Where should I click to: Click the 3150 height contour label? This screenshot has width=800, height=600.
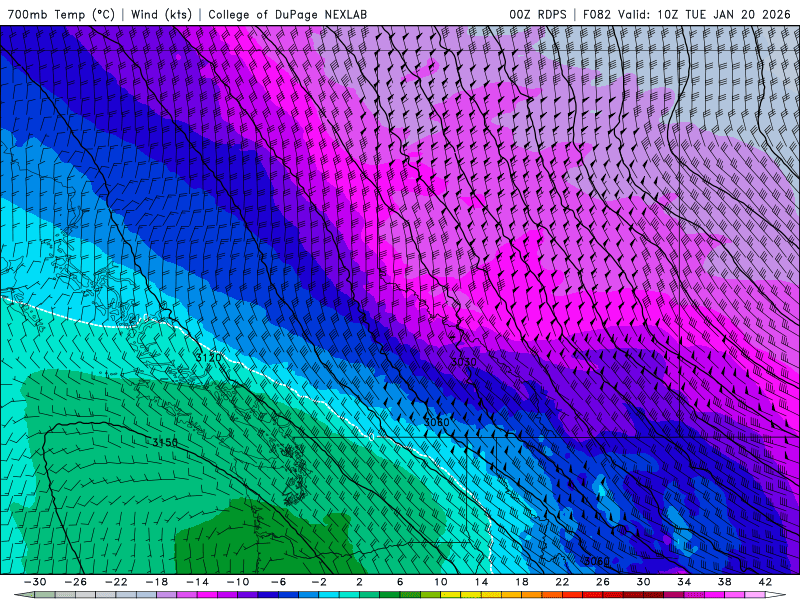(165, 442)
